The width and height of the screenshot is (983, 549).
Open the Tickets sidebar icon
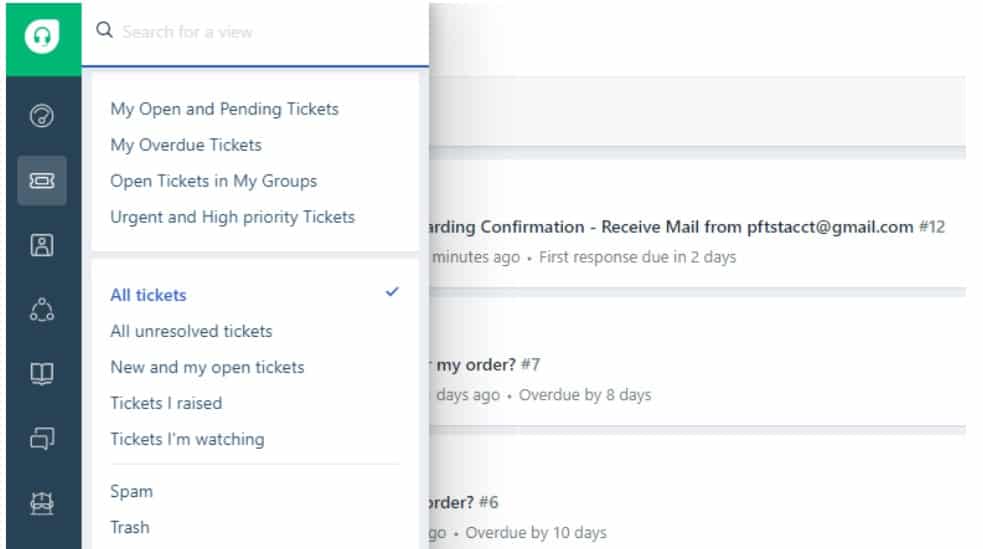[41, 181]
